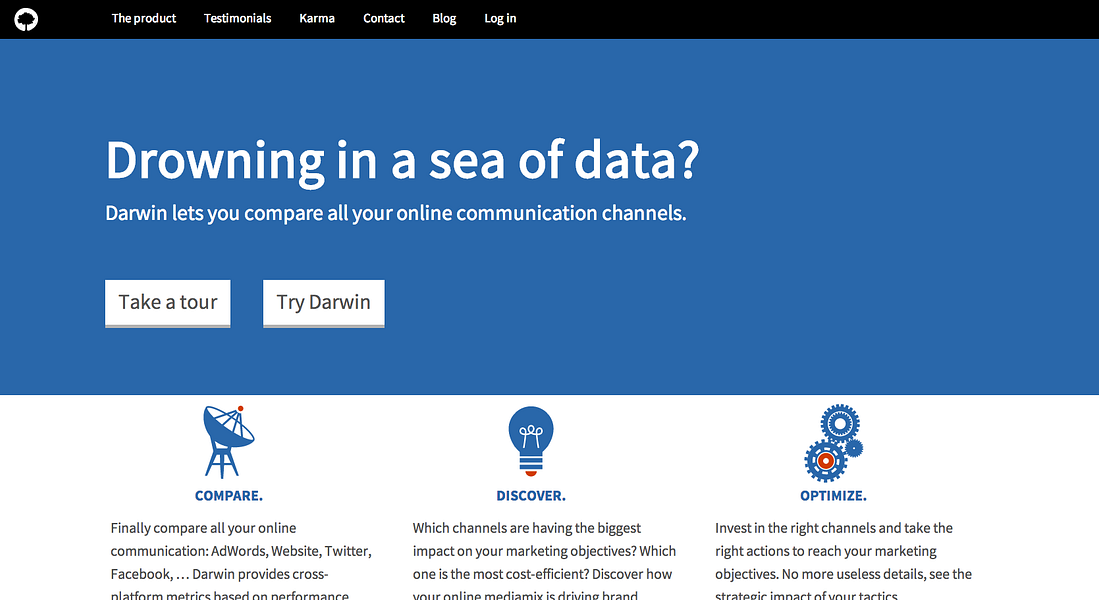This screenshot has height=600, width=1099.
Task: Click the paragraph starting Which channels are having
Action: click(545, 560)
